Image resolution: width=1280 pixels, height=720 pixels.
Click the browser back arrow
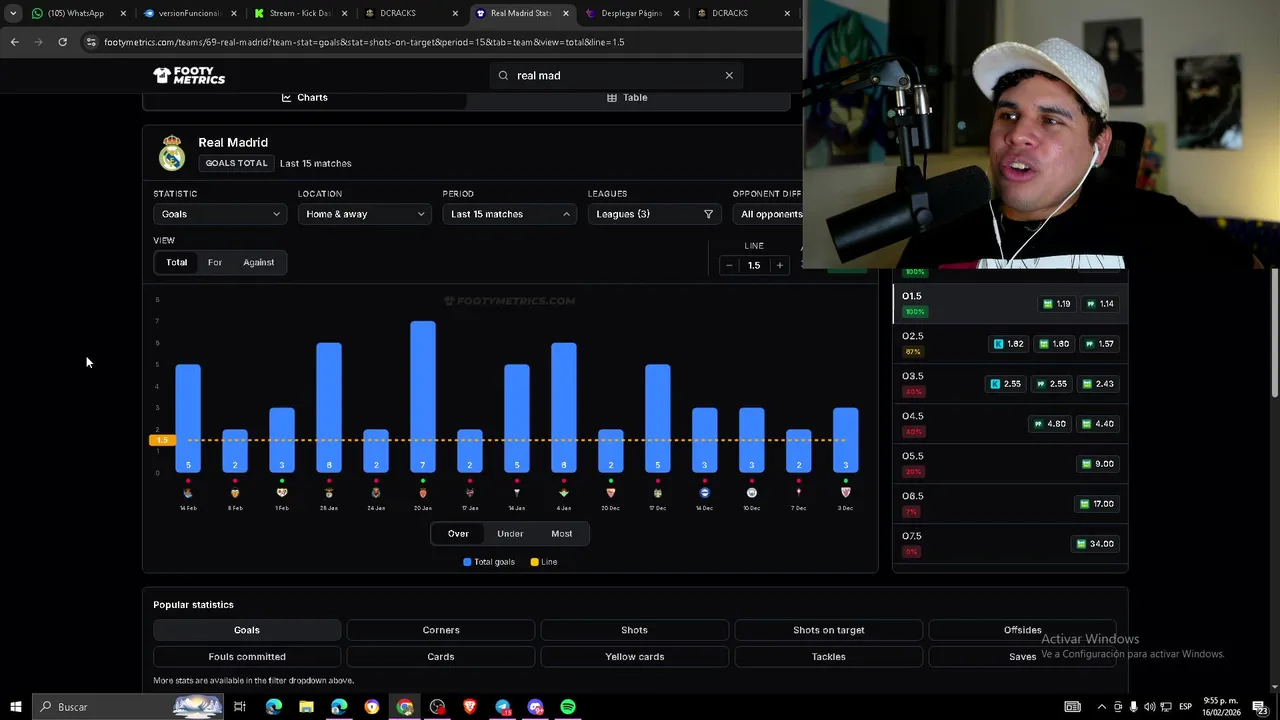pos(14,42)
